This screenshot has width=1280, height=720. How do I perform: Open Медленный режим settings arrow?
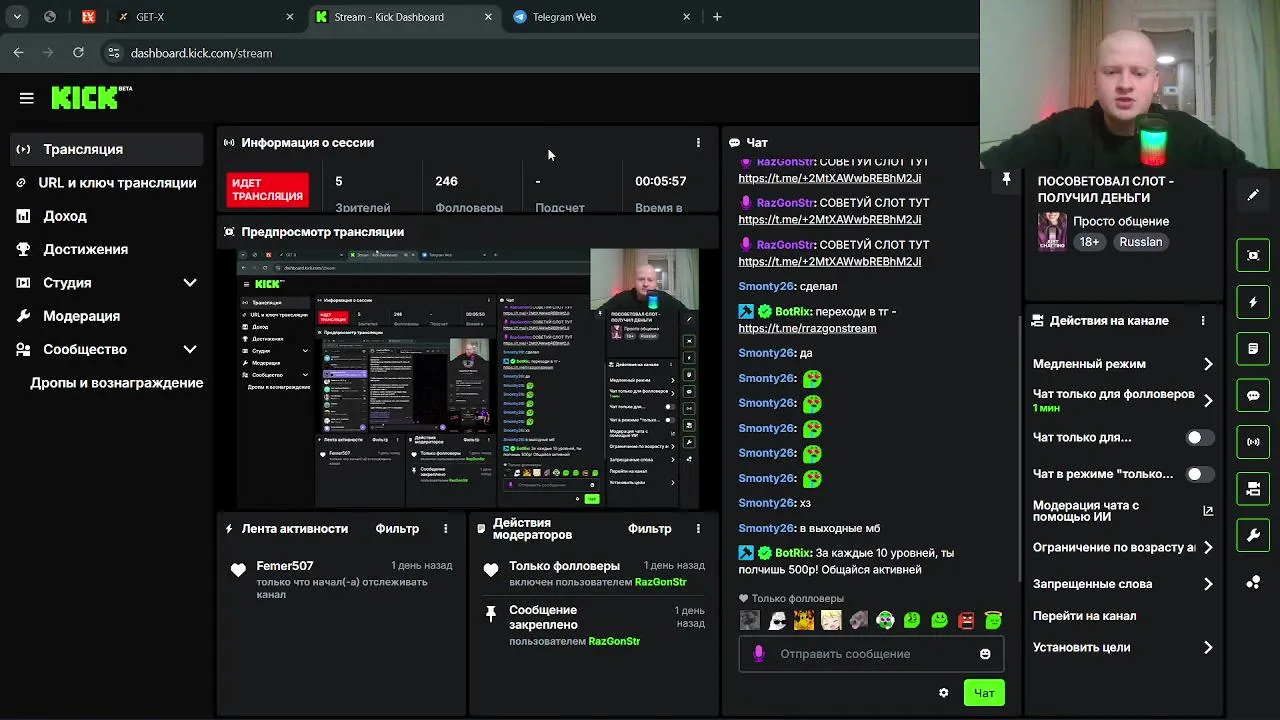pyautogui.click(x=1208, y=364)
